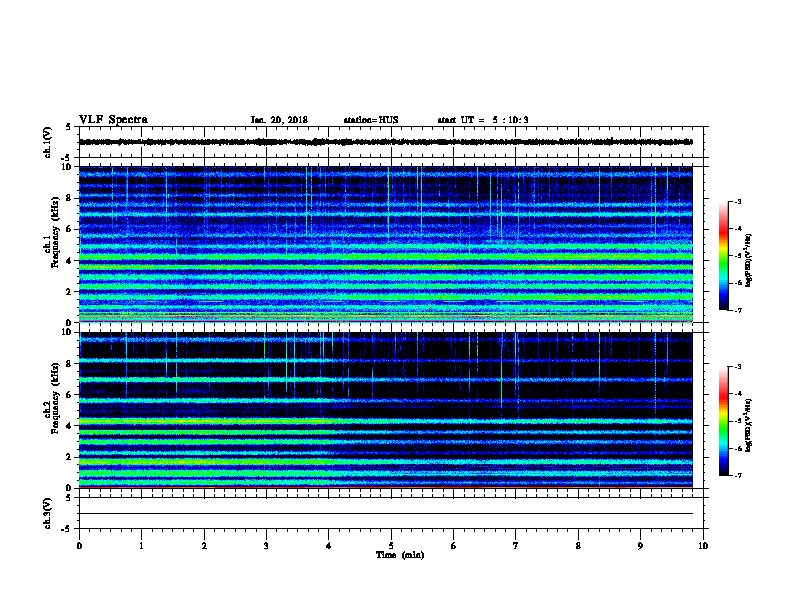Click time axis tick label "9"
This screenshot has width=792, height=612.
pyautogui.click(x=640, y=546)
